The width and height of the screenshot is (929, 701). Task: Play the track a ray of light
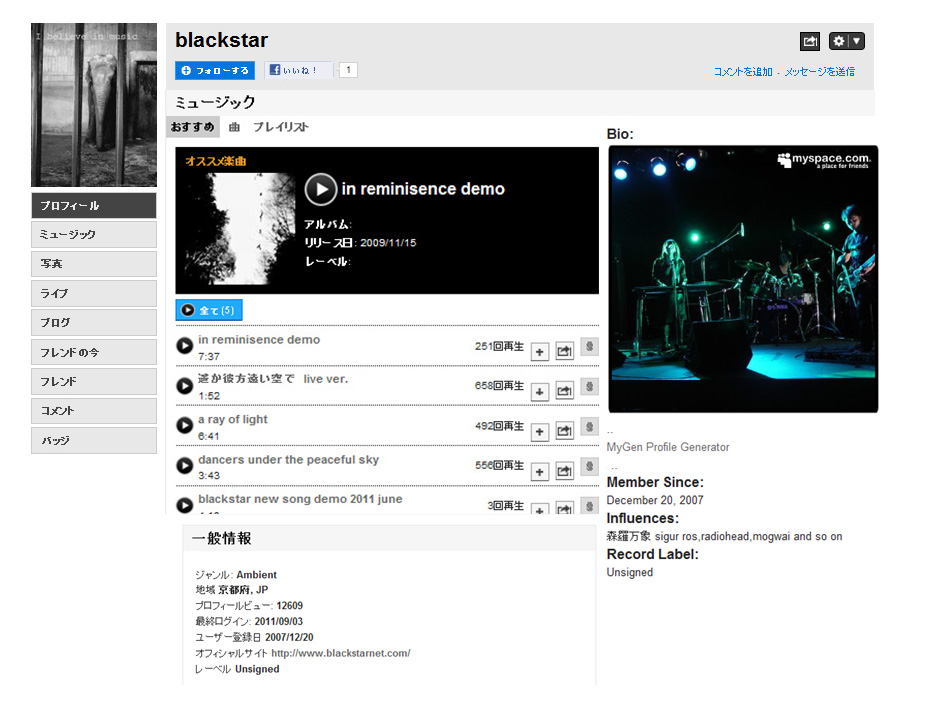click(185, 425)
